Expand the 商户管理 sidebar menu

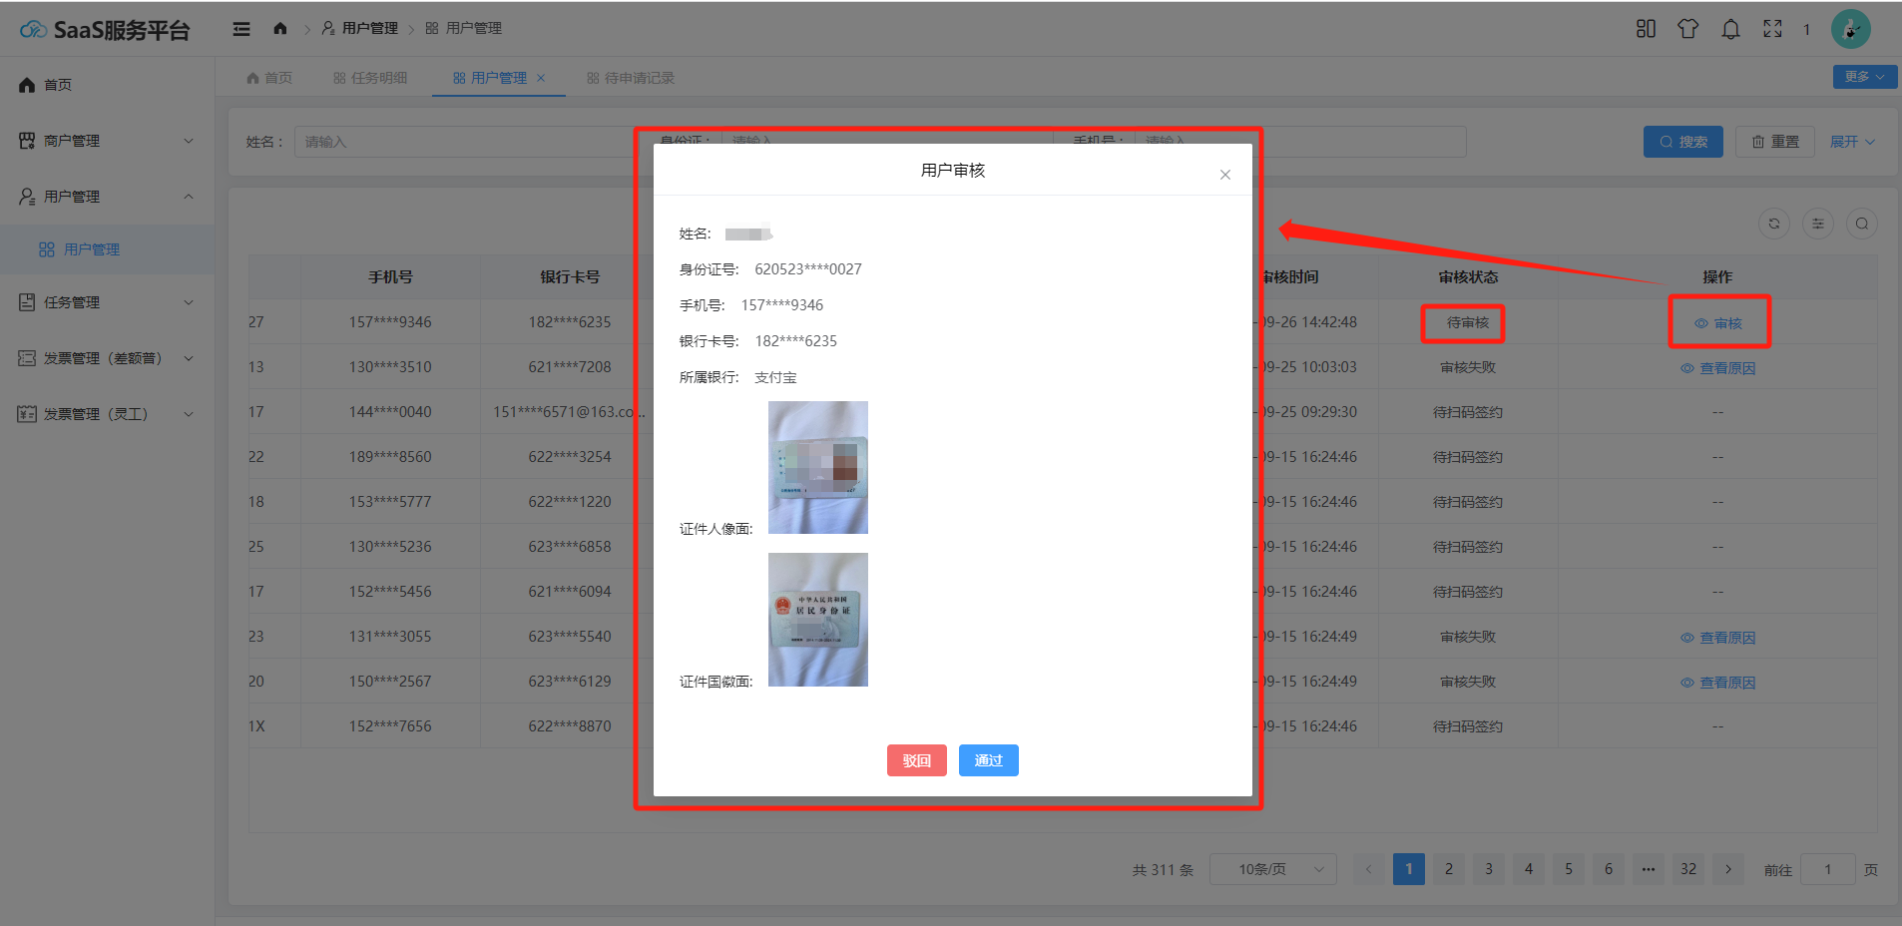point(106,141)
